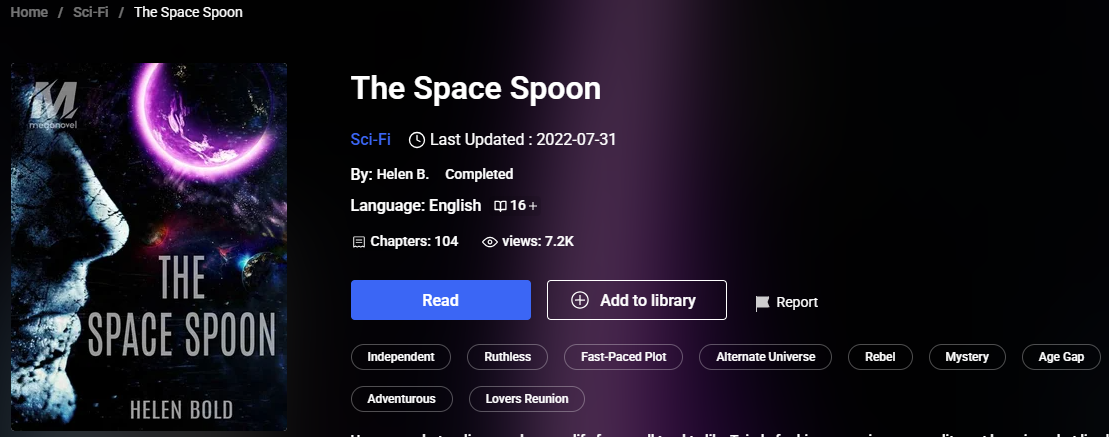Open the Home breadcrumb link
This screenshot has width=1109, height=437.
[x=30, y=12]
